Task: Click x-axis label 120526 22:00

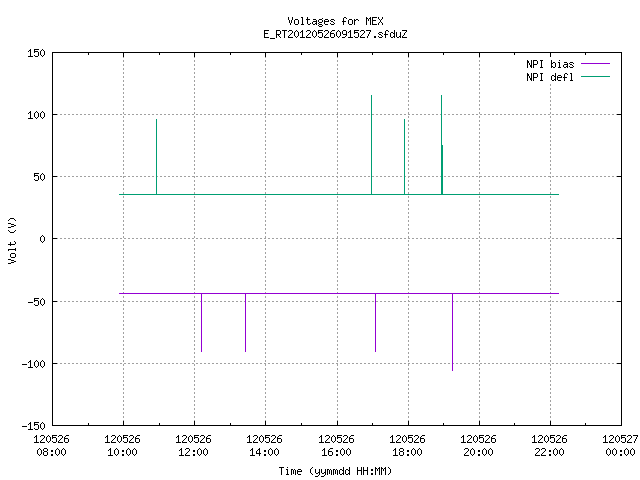Action: point(549,446)
